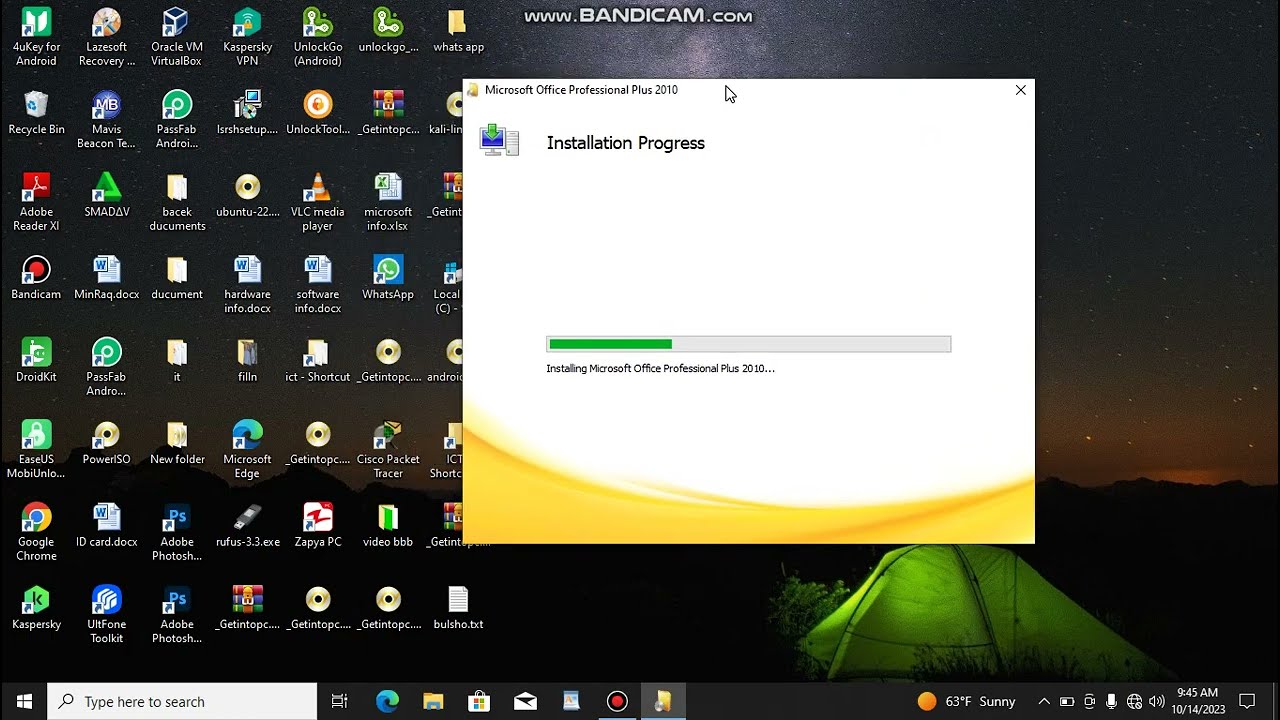The width and height of the screenshot is (1280, 720).
Task: Click the Kaspersky VPN desktop shortcut
Action: [x=247, y=37]
